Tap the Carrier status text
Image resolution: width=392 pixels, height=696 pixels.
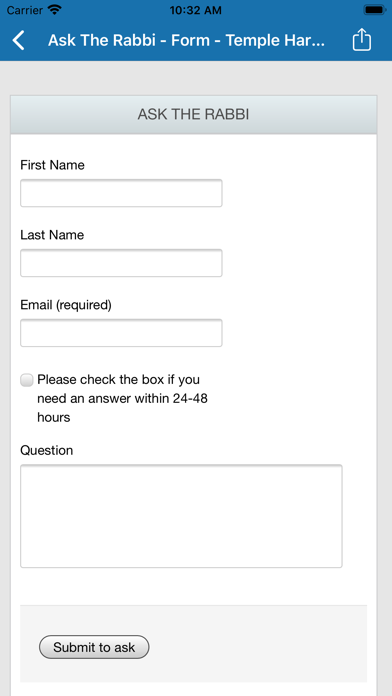(24, 9)
